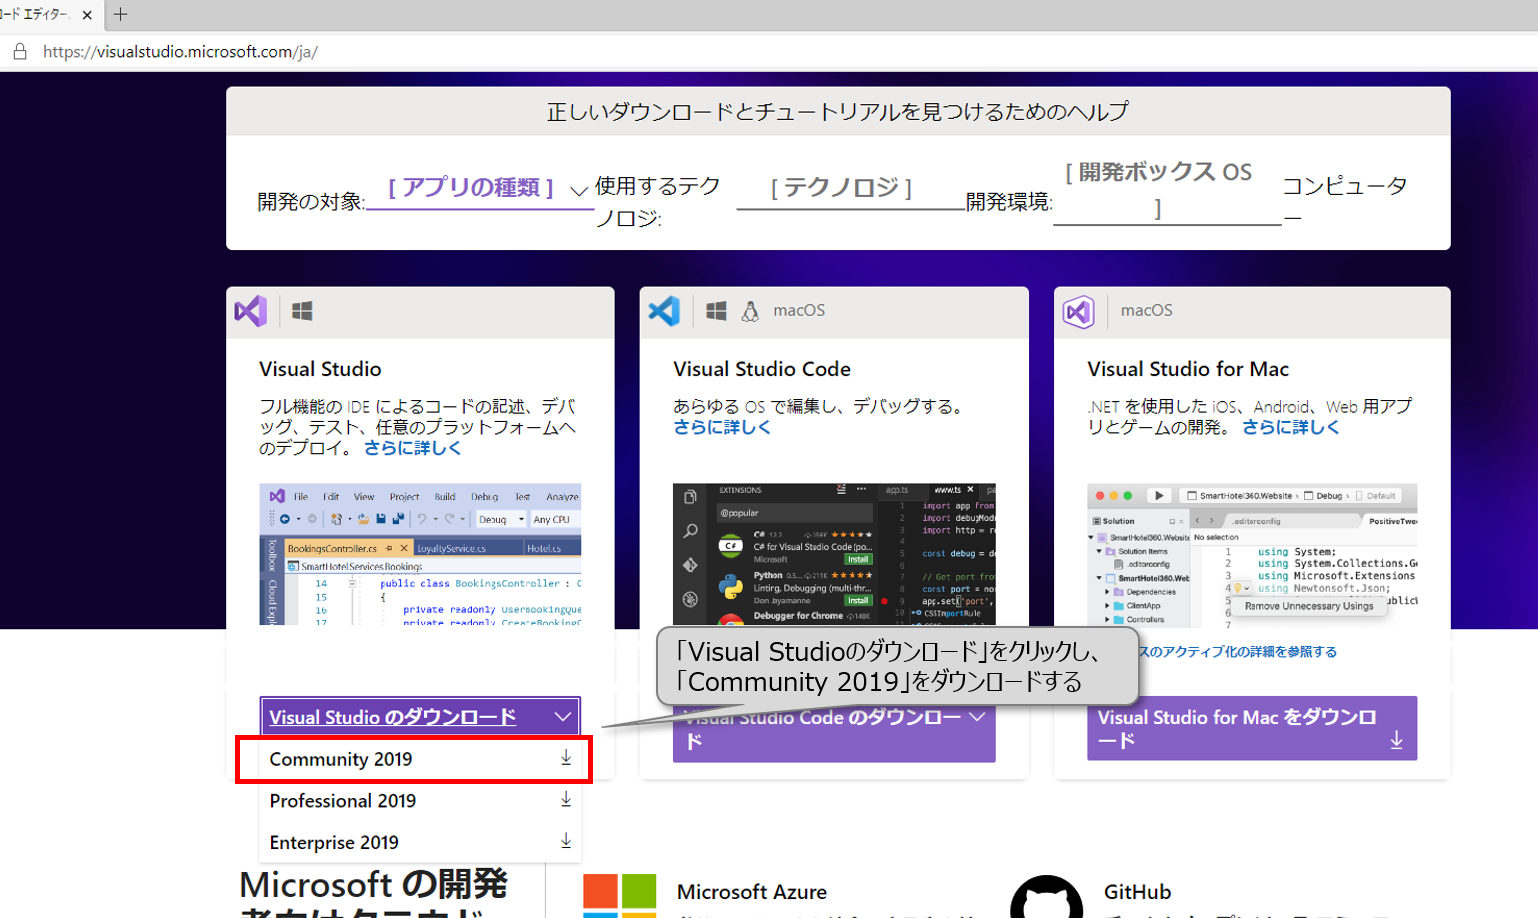
Task: Open さらに詳しく link under Visual Studio Code
Action: [722, 427]
